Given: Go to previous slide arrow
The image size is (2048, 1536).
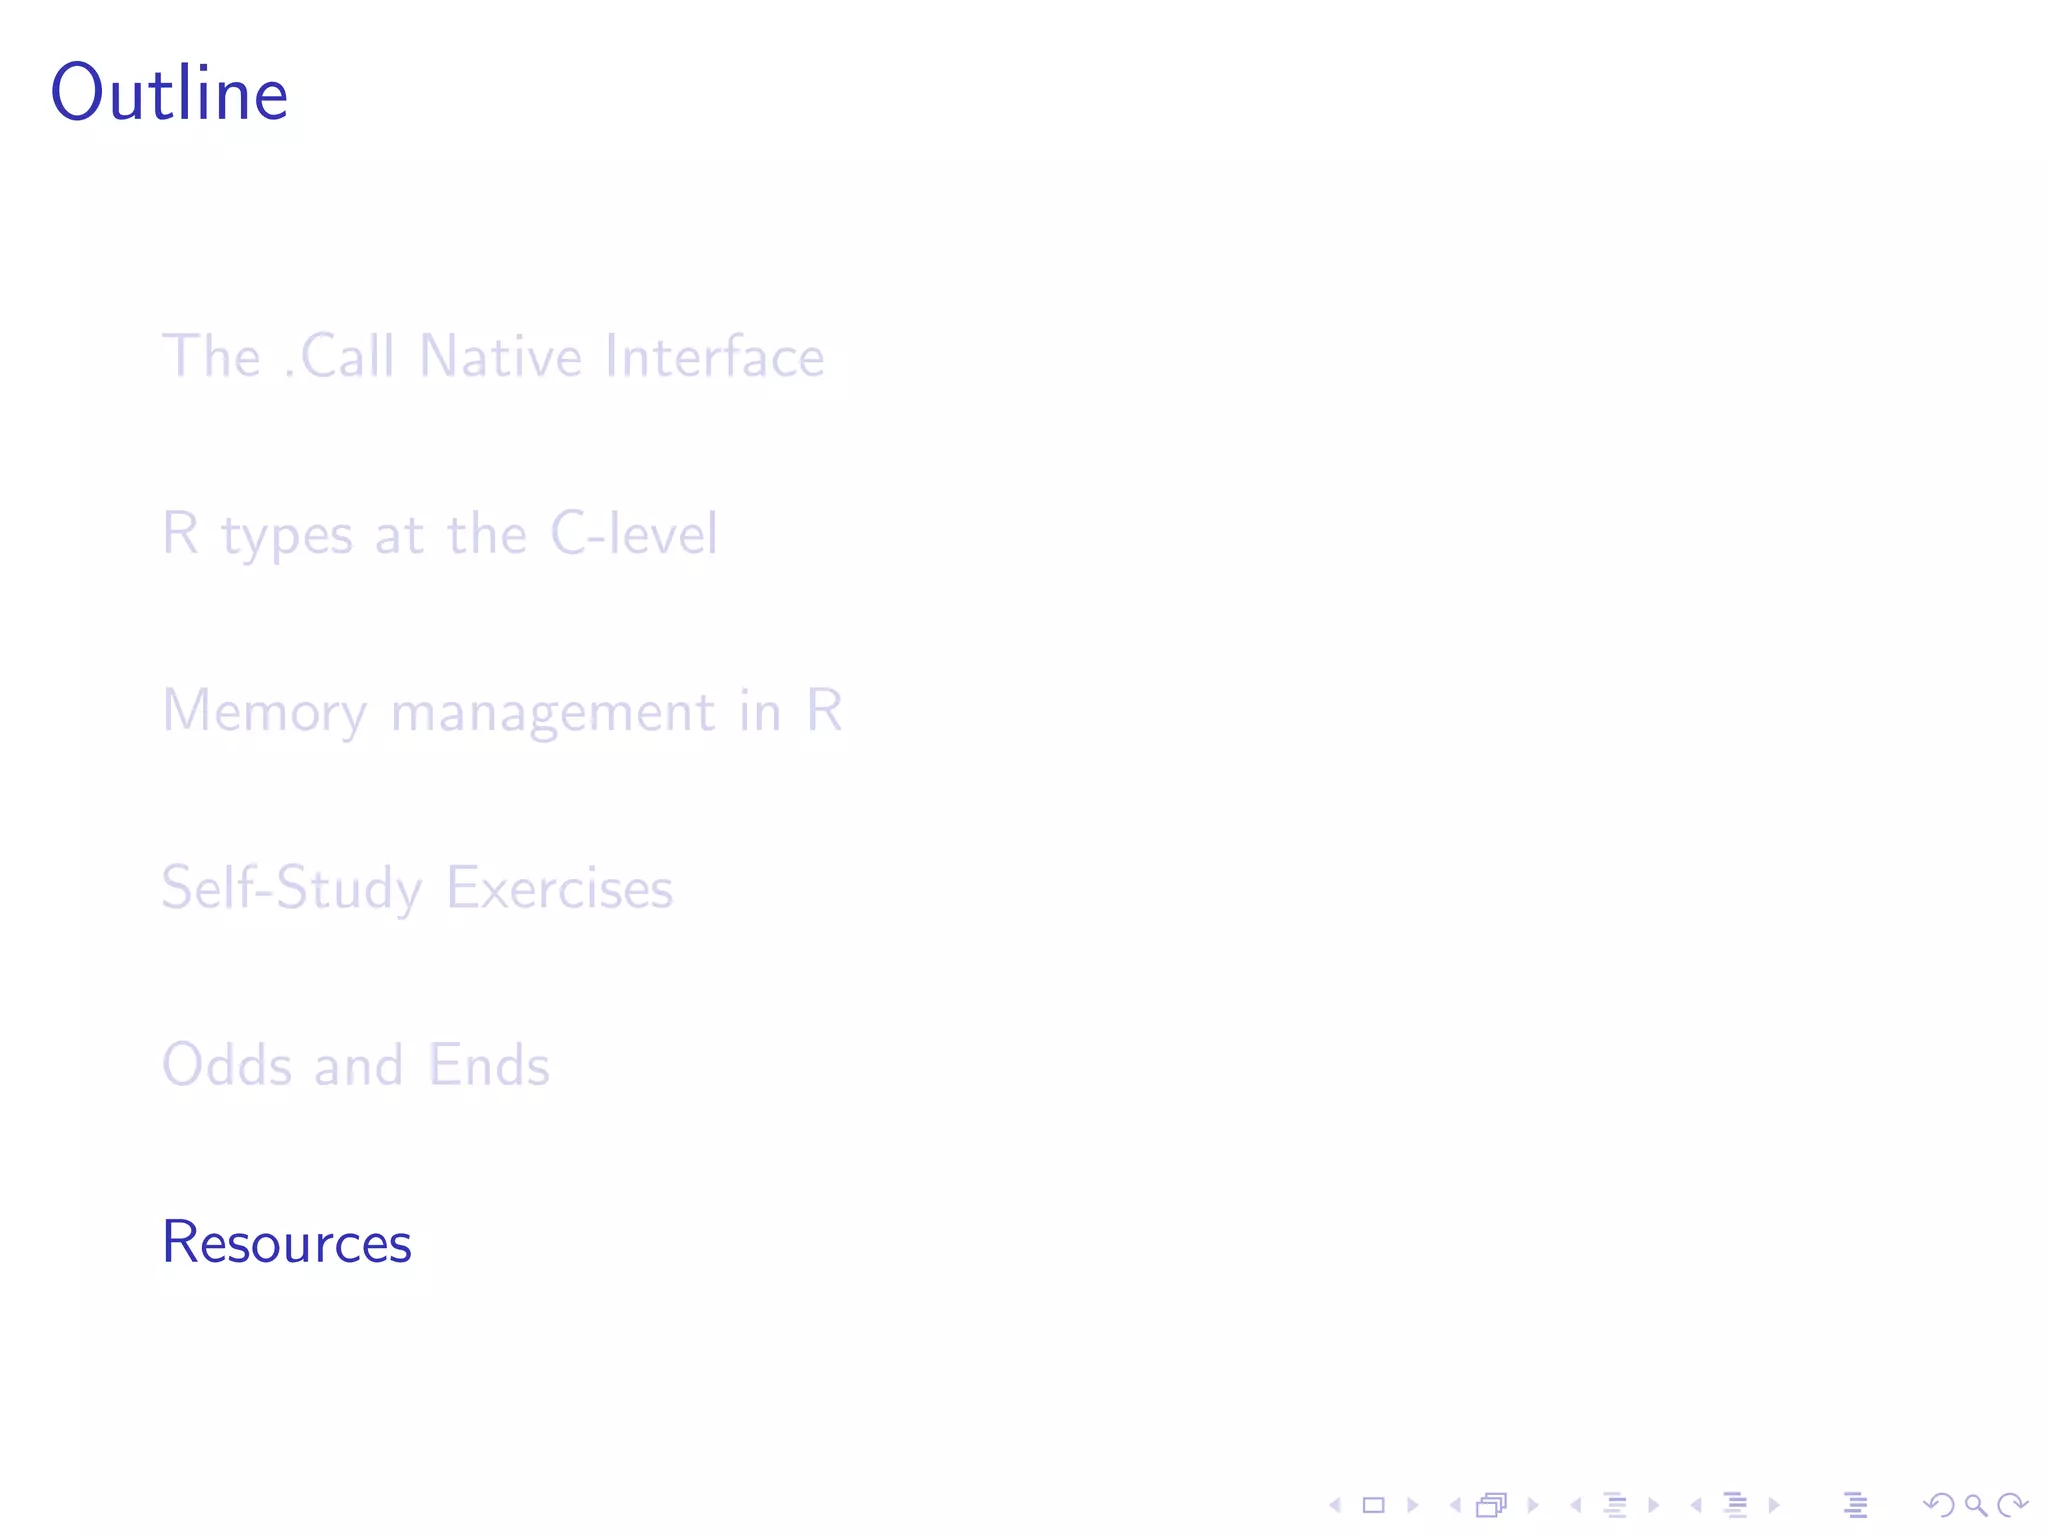Looking at the screenshot, I should (1335, 1505).
